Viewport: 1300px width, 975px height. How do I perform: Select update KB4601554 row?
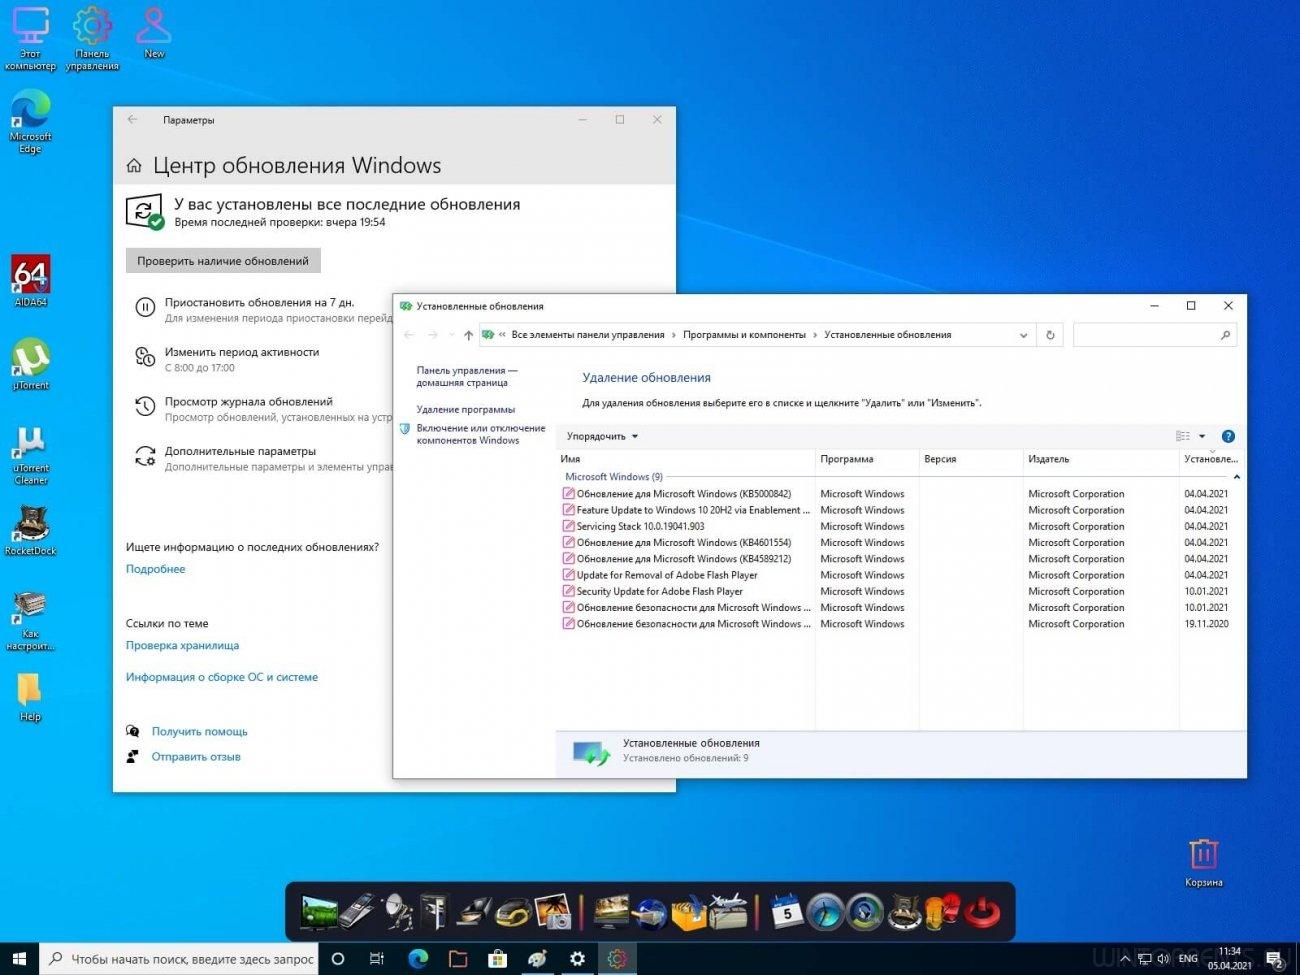click(899, 543)
